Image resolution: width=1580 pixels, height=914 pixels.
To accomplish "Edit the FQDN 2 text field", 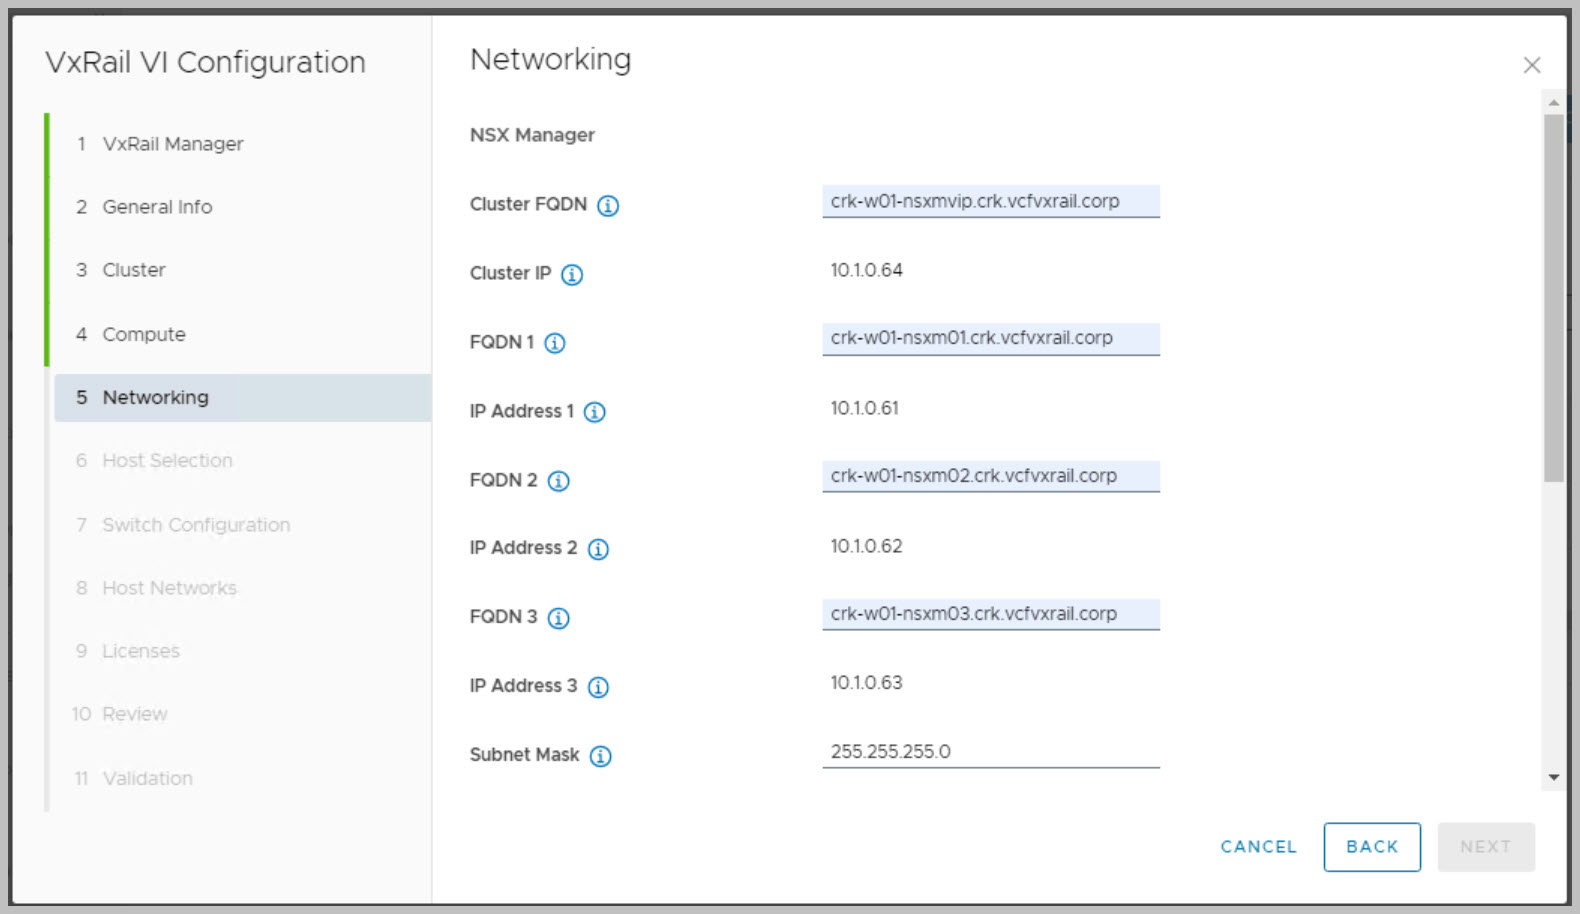I will [990, 476].
